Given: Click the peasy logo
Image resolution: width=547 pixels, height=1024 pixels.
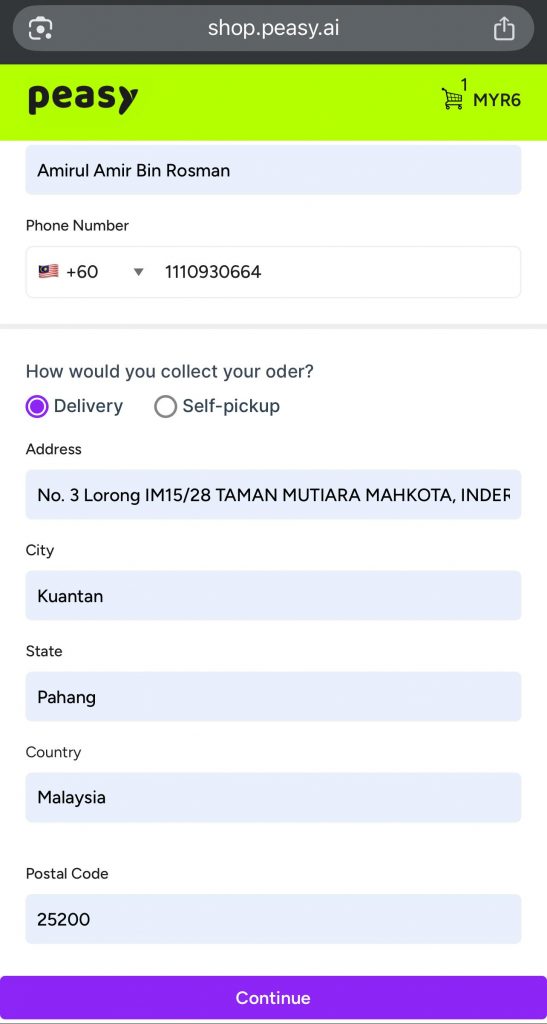Looking at the screenshot, I should click(x=83, y=99).
